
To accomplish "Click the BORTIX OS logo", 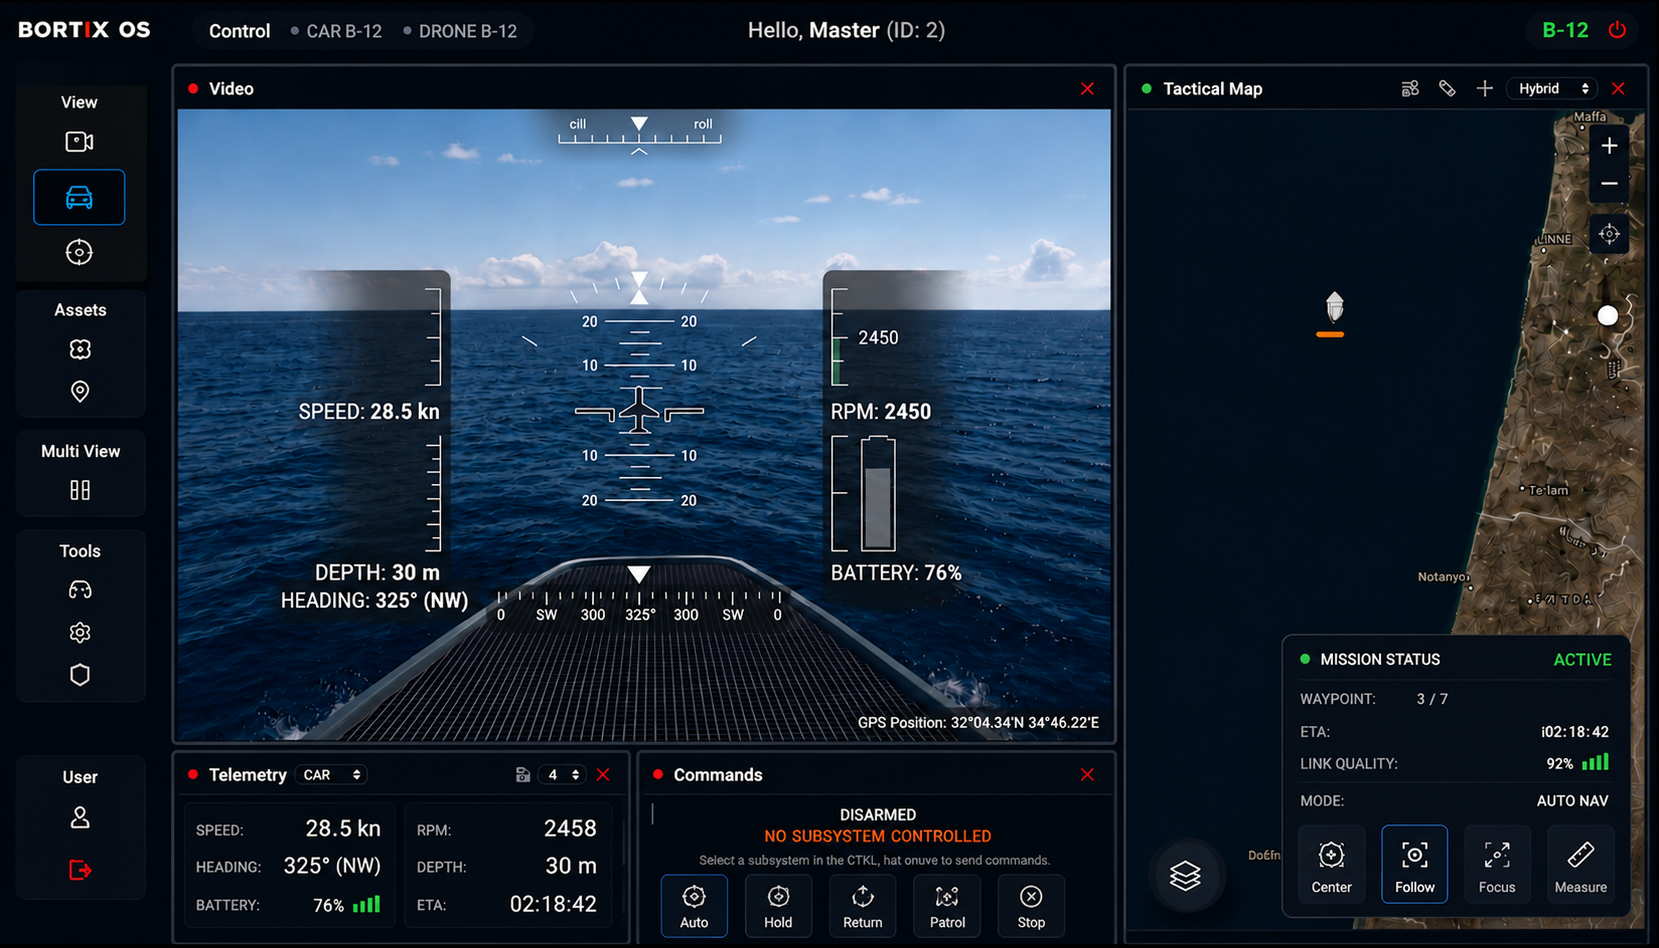I will tap(84, 30).
